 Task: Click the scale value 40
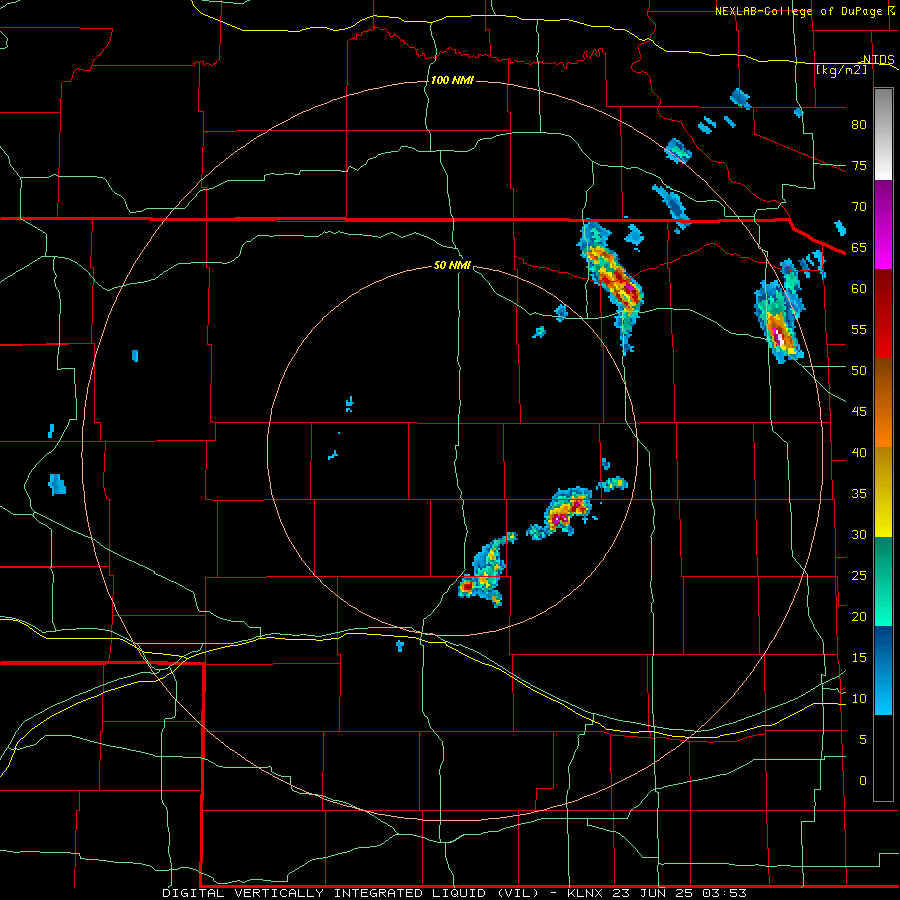tap(859, 453)
